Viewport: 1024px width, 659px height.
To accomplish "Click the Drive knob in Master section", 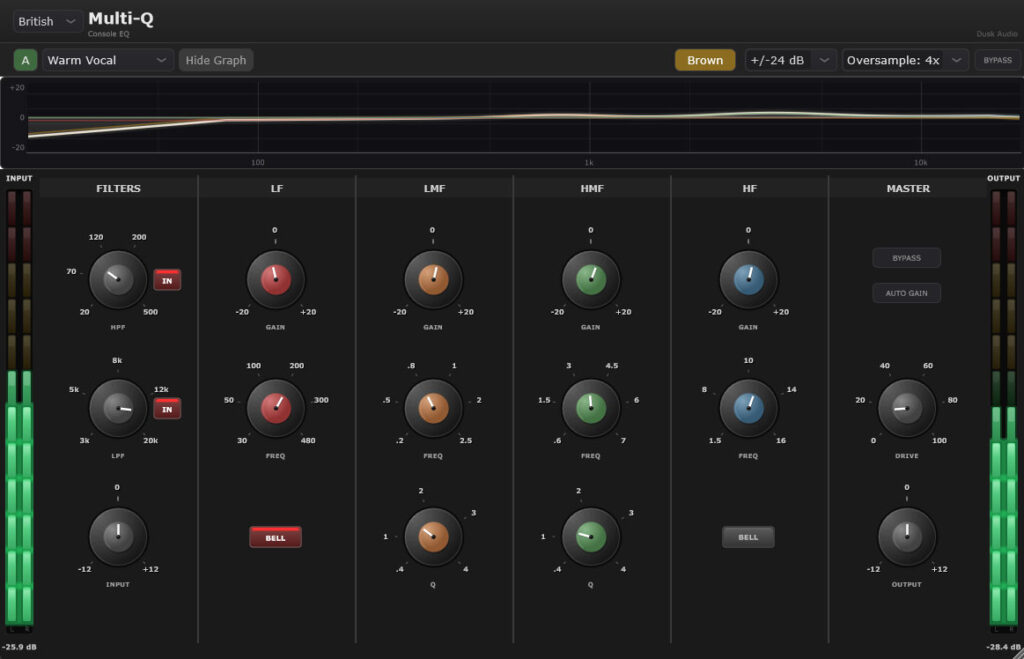I will coord(907,408).
